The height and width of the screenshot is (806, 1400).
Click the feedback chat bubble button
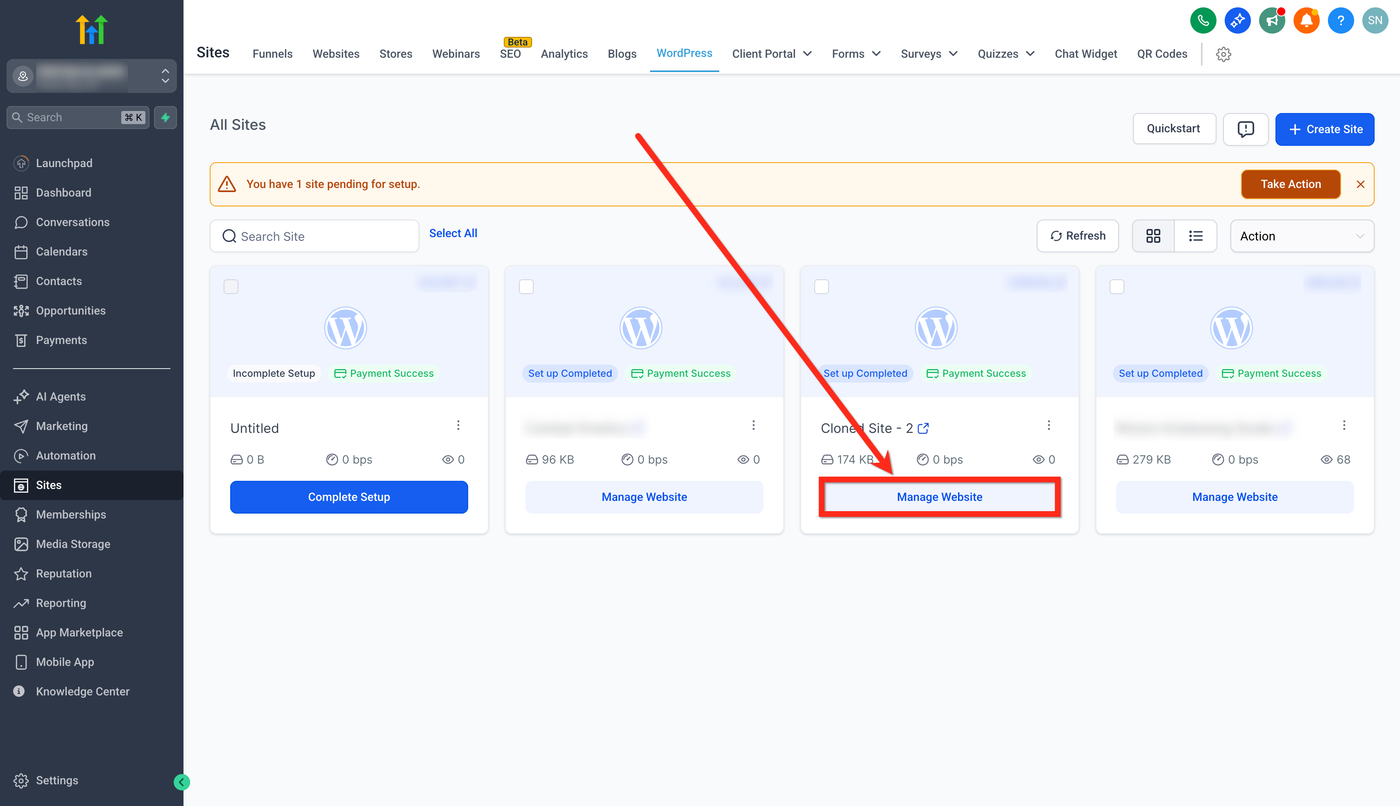[x=1246, y=129]
